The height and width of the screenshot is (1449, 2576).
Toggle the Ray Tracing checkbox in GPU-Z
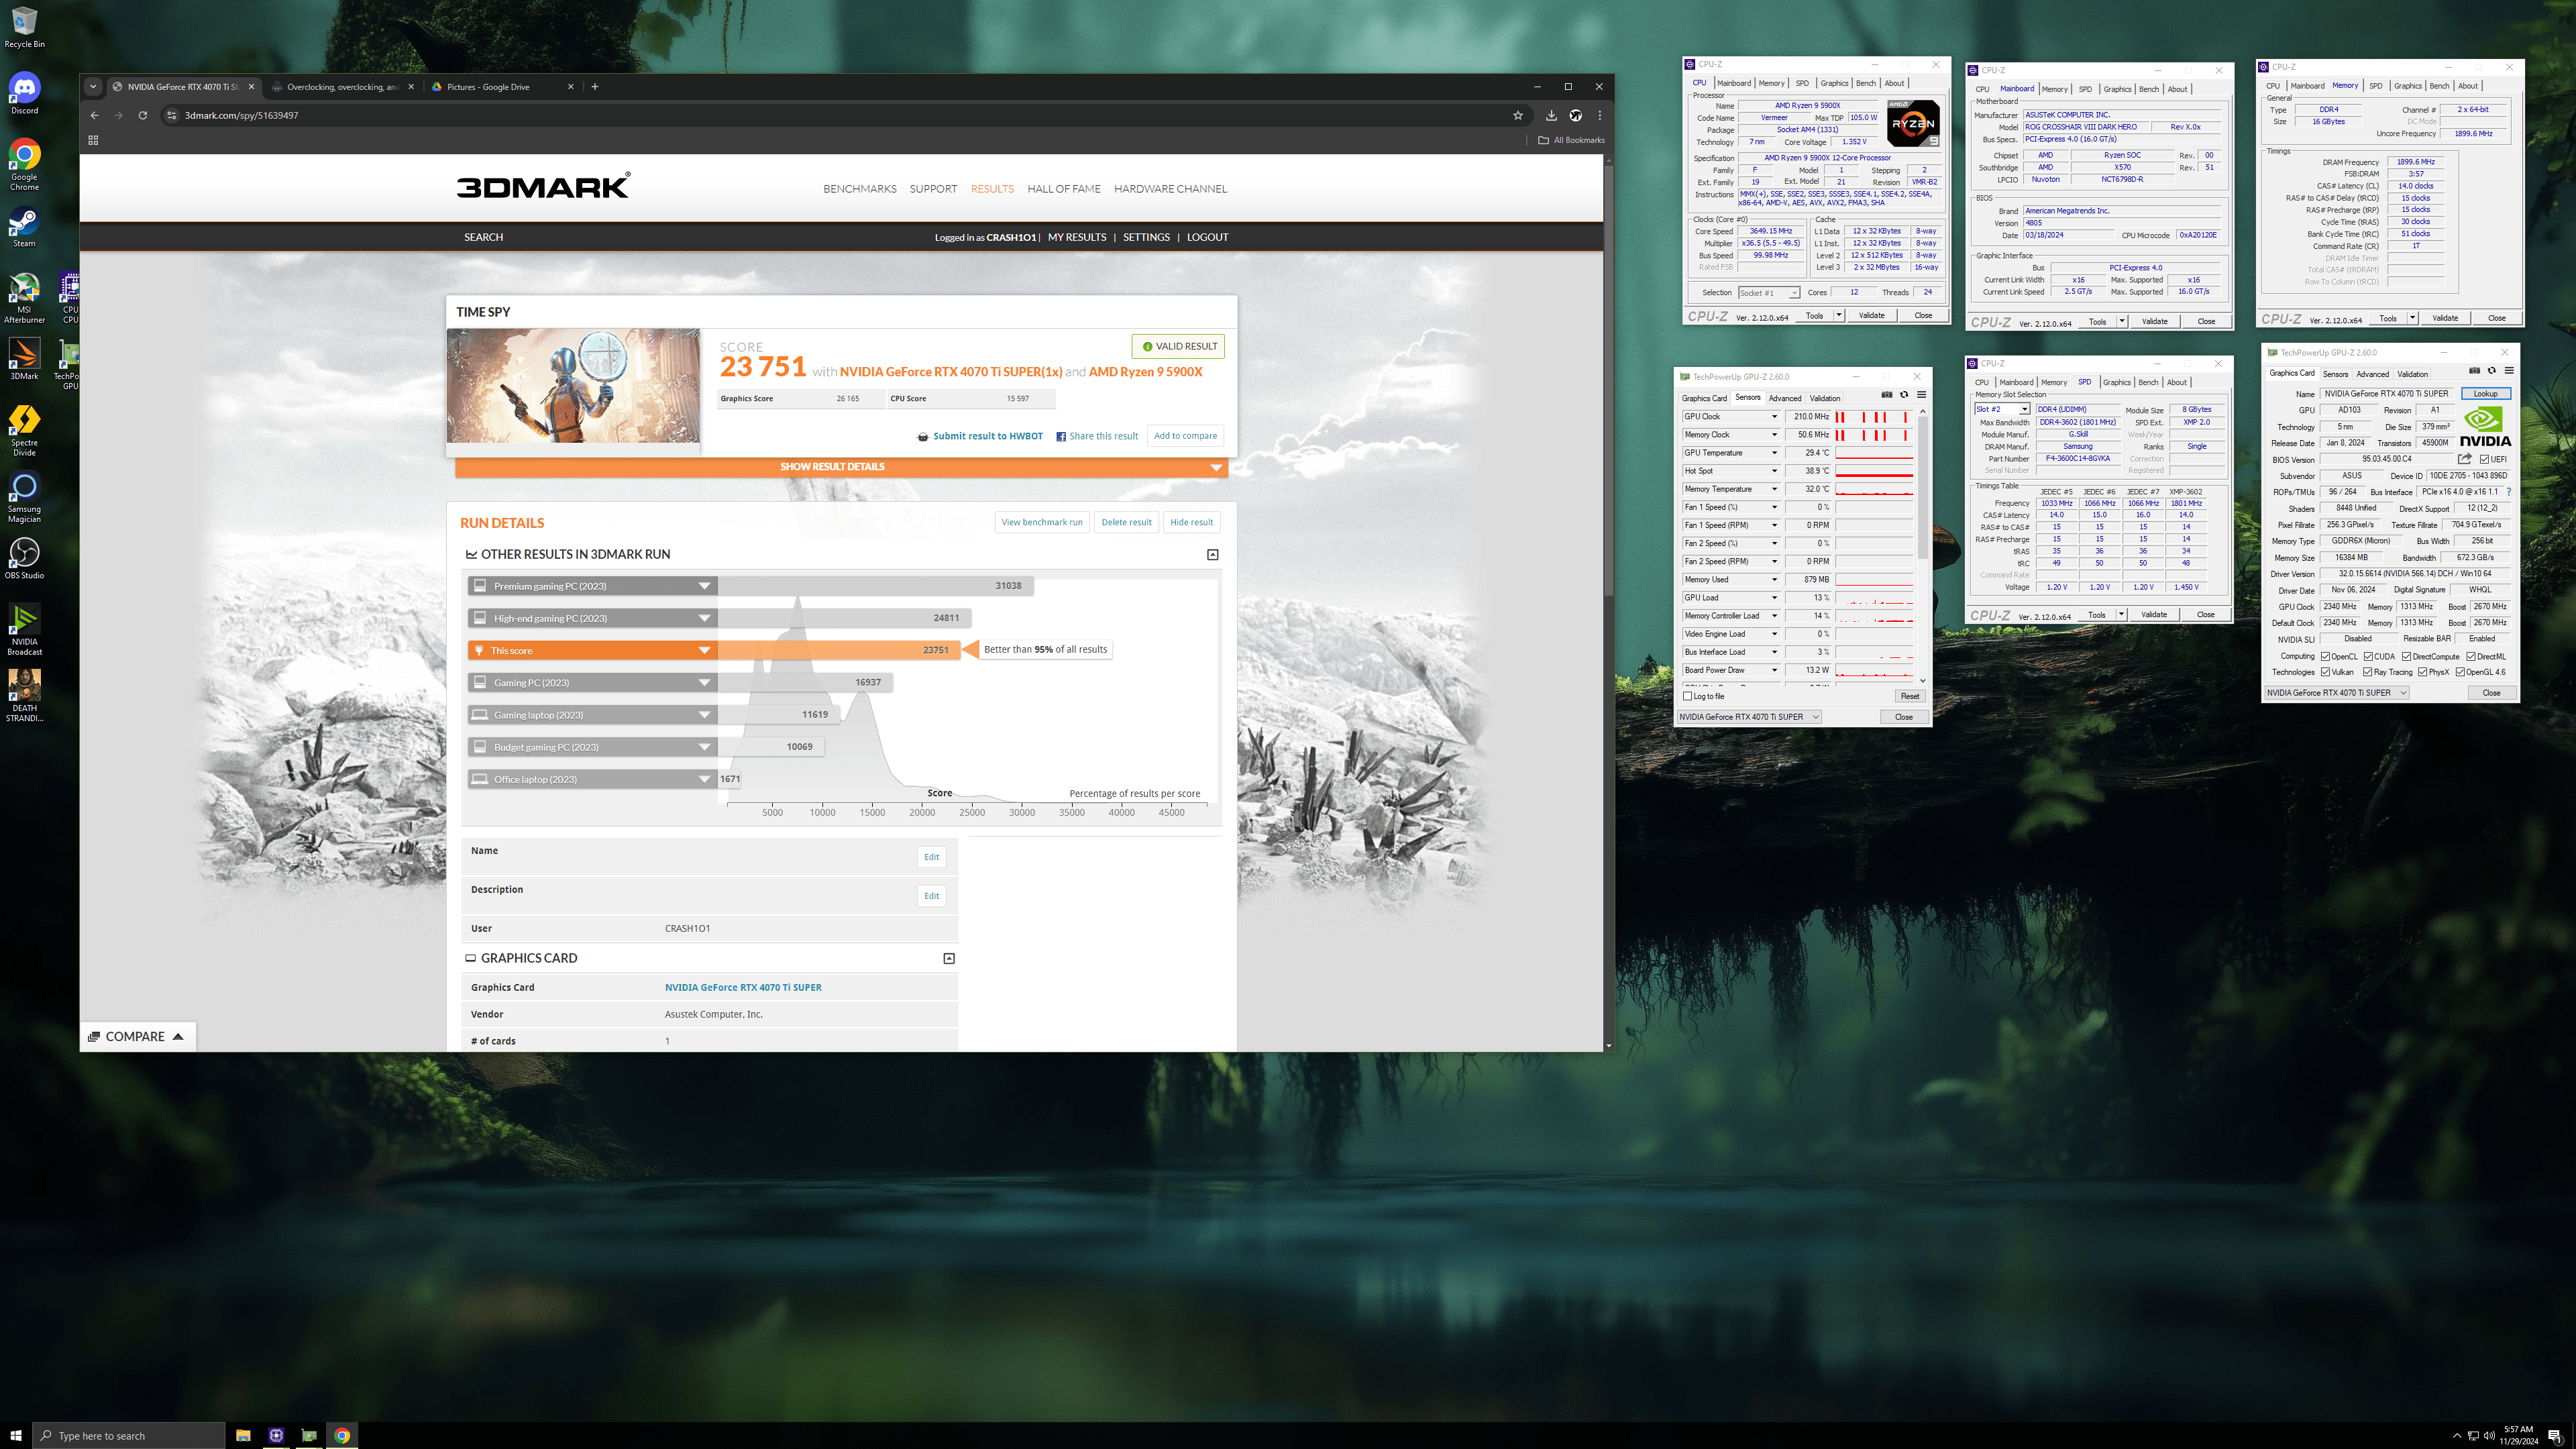click(2368, 672)
